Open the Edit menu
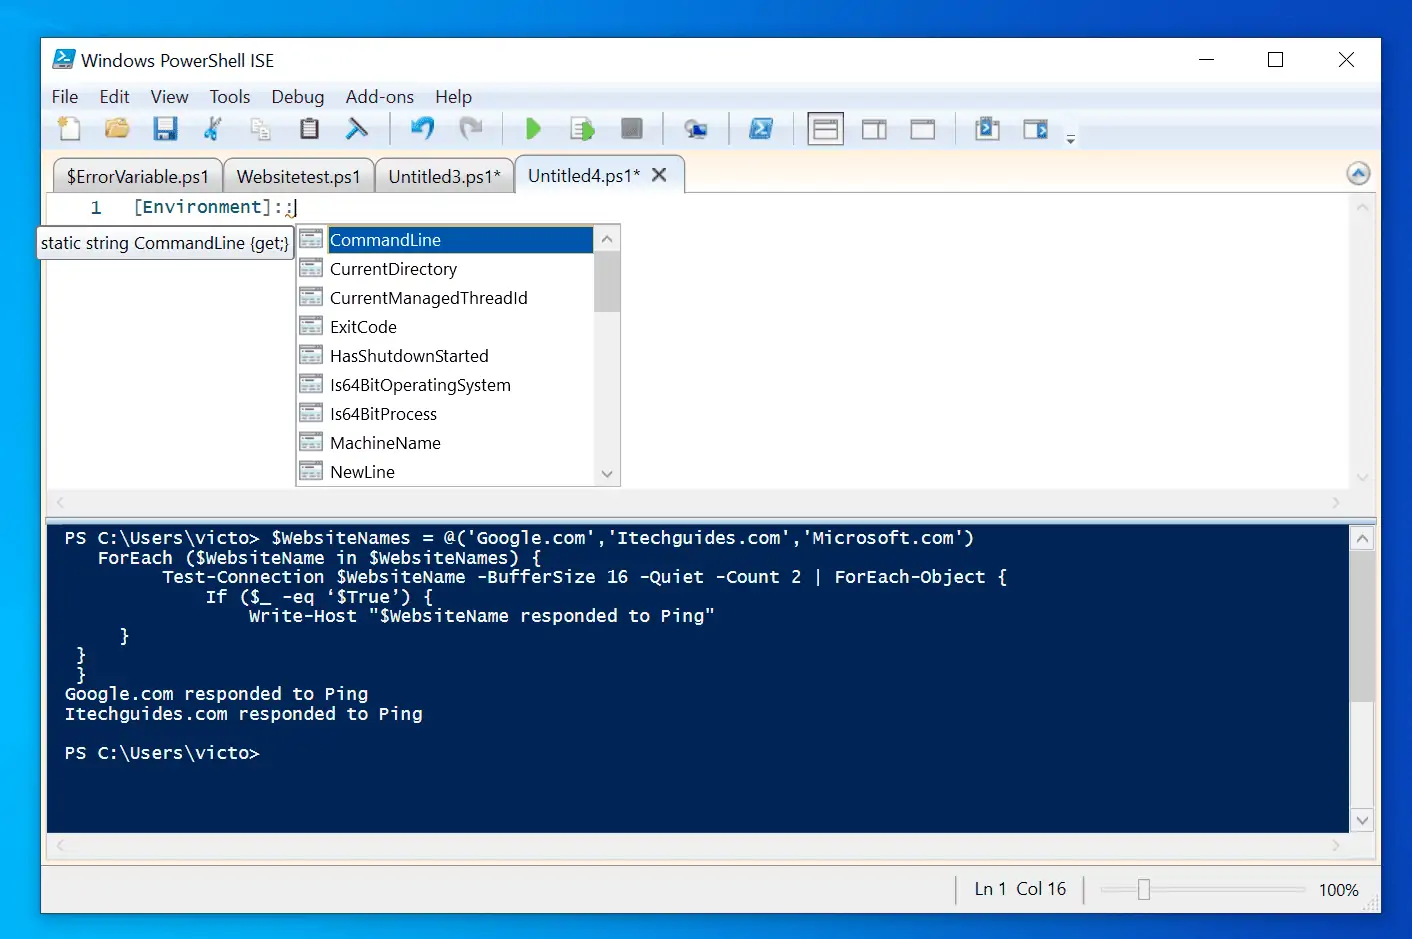Viewport: 1412px width, 939px height. [114, 97]
